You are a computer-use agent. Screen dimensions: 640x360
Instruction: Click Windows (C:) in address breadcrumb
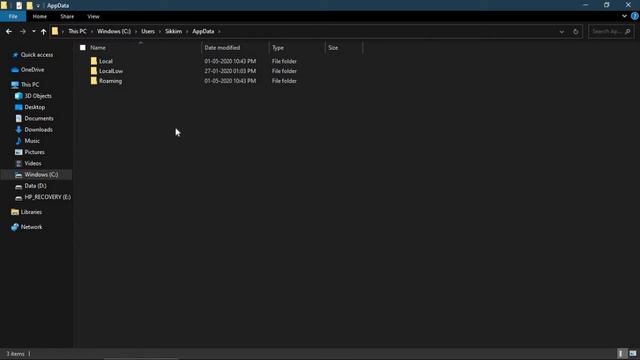point(114,31)
